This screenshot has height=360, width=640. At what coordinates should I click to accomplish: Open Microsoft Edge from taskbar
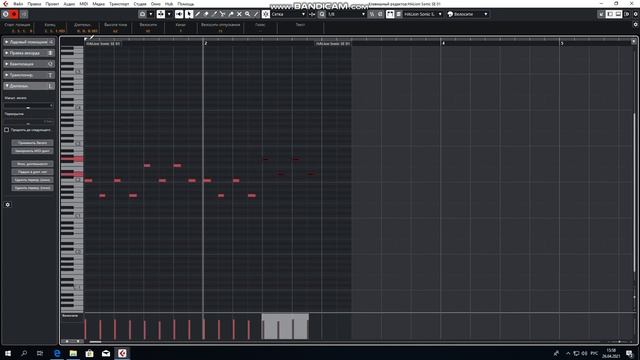pyautogui.click(x=57, y=353)
